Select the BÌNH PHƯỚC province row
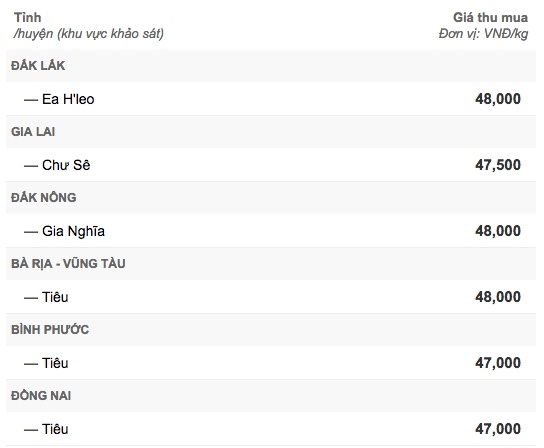This screenshot has width=544, height=448. point(271,330)
